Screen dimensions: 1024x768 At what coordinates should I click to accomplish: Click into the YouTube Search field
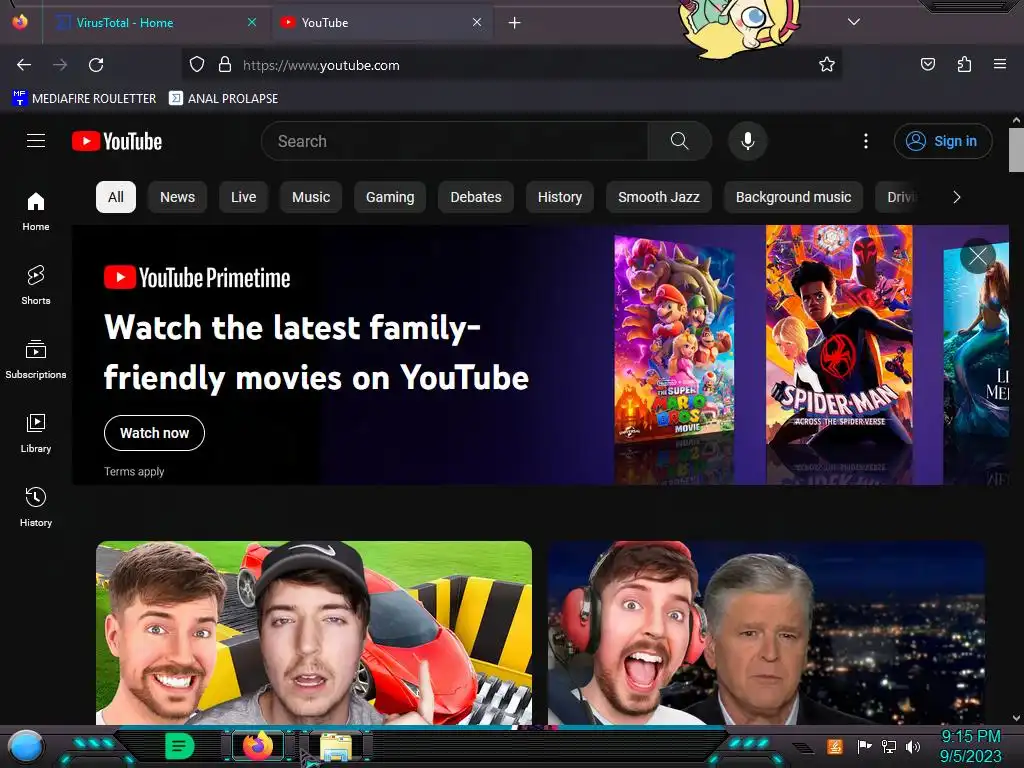pos(455,141)
